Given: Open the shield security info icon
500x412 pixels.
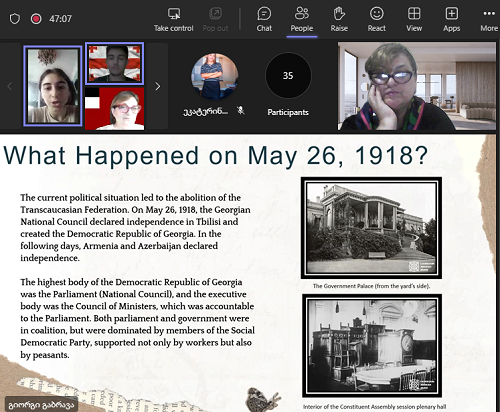Looking at the screenshot, I should click(x=15, y=19).
